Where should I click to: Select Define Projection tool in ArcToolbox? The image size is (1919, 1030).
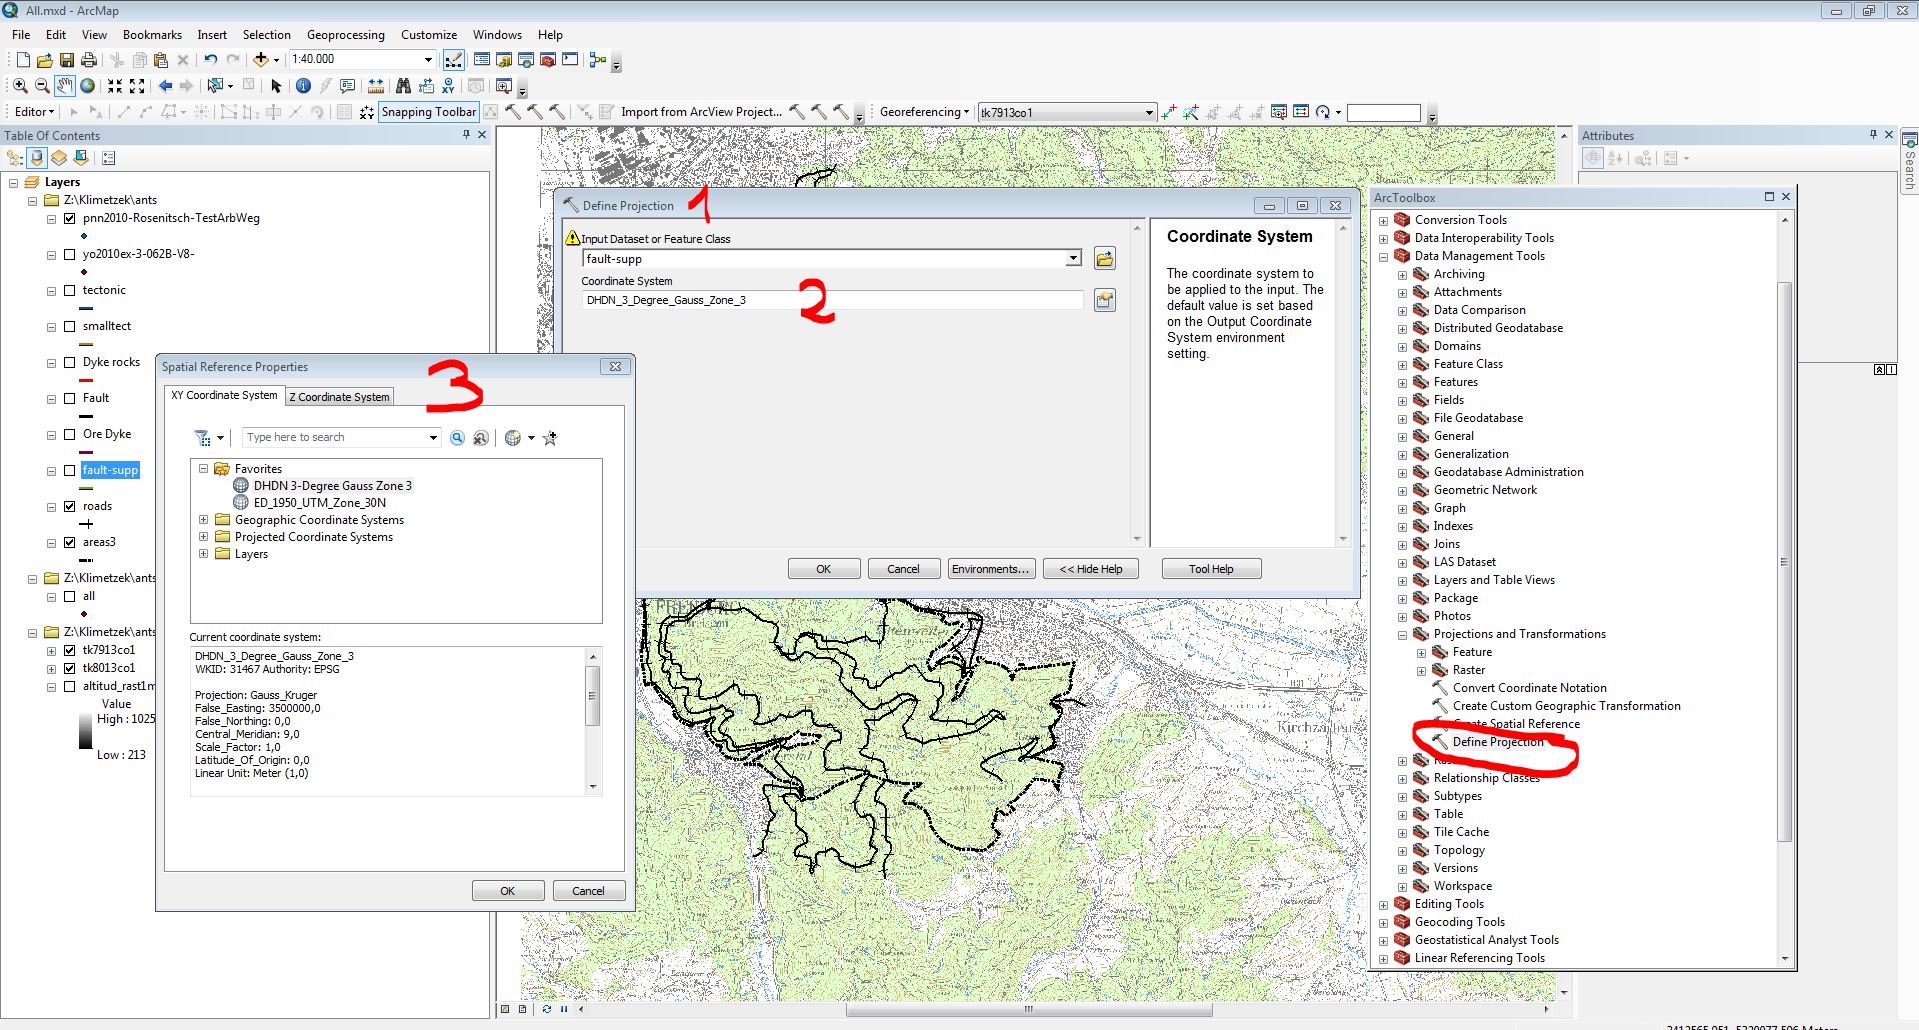[x=1498, y=742]
